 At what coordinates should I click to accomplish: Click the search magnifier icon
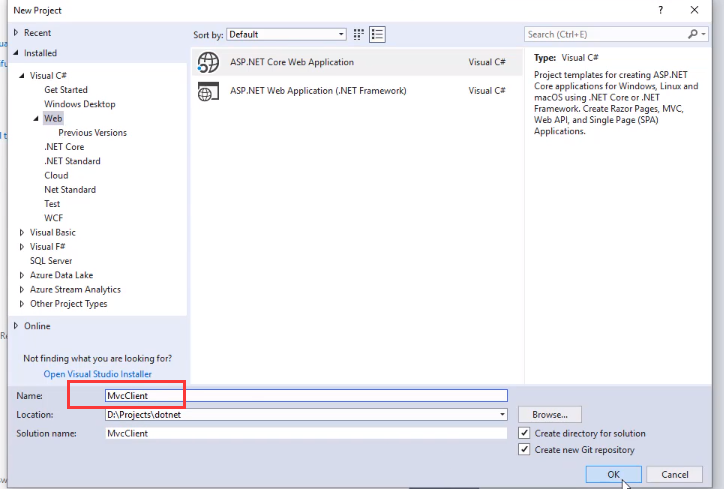(693, 34)
